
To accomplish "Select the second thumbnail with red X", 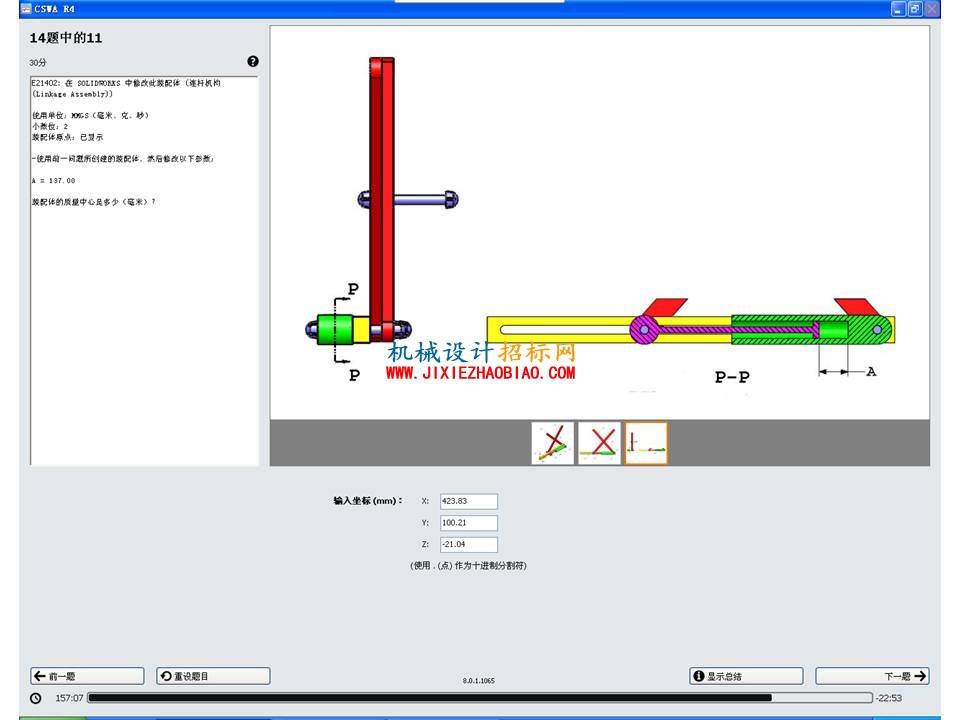I will 599,443.
